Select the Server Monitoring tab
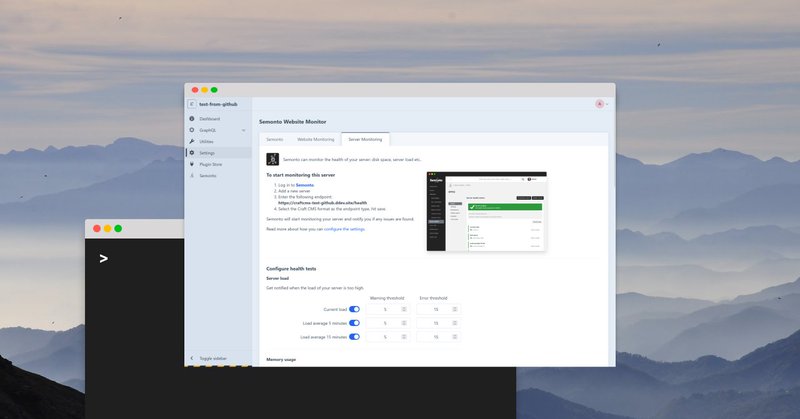The height and width of the screenshot is (419, 800). [x=365, y=139]
